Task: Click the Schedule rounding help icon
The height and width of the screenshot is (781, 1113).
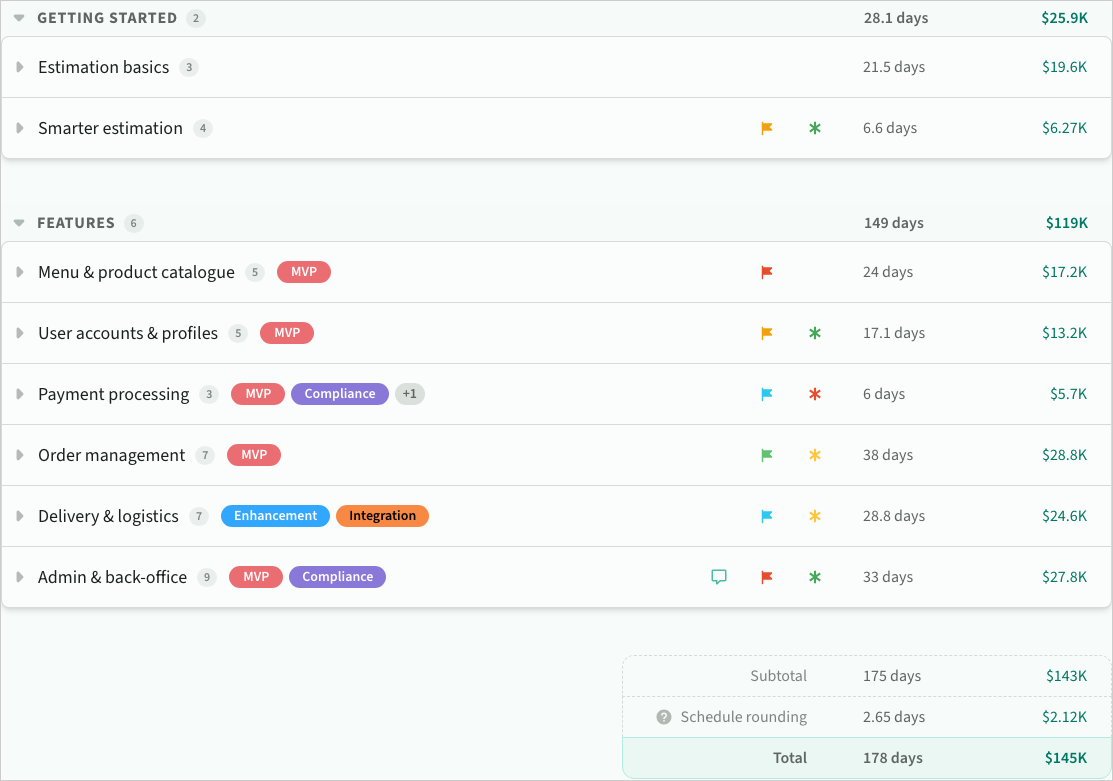Action: [x=664, y=717]
